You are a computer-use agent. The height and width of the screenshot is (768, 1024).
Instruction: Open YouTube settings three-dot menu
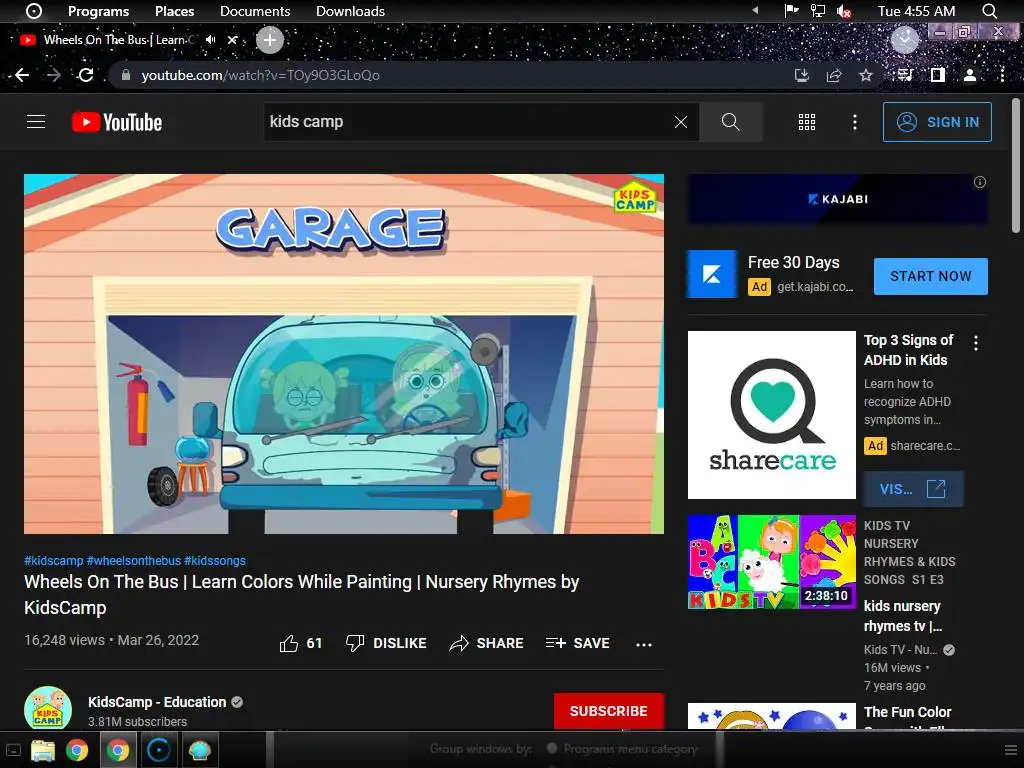click(x=854, y=122)
